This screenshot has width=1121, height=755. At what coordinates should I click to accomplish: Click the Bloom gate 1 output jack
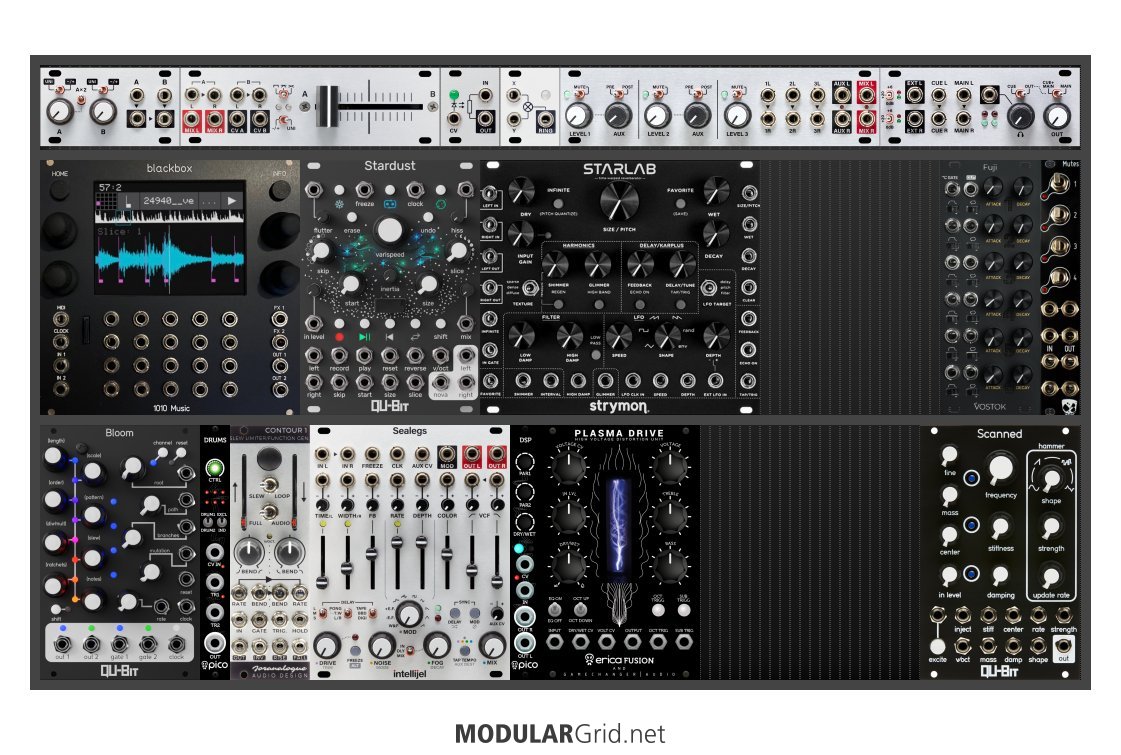point(119,644)
